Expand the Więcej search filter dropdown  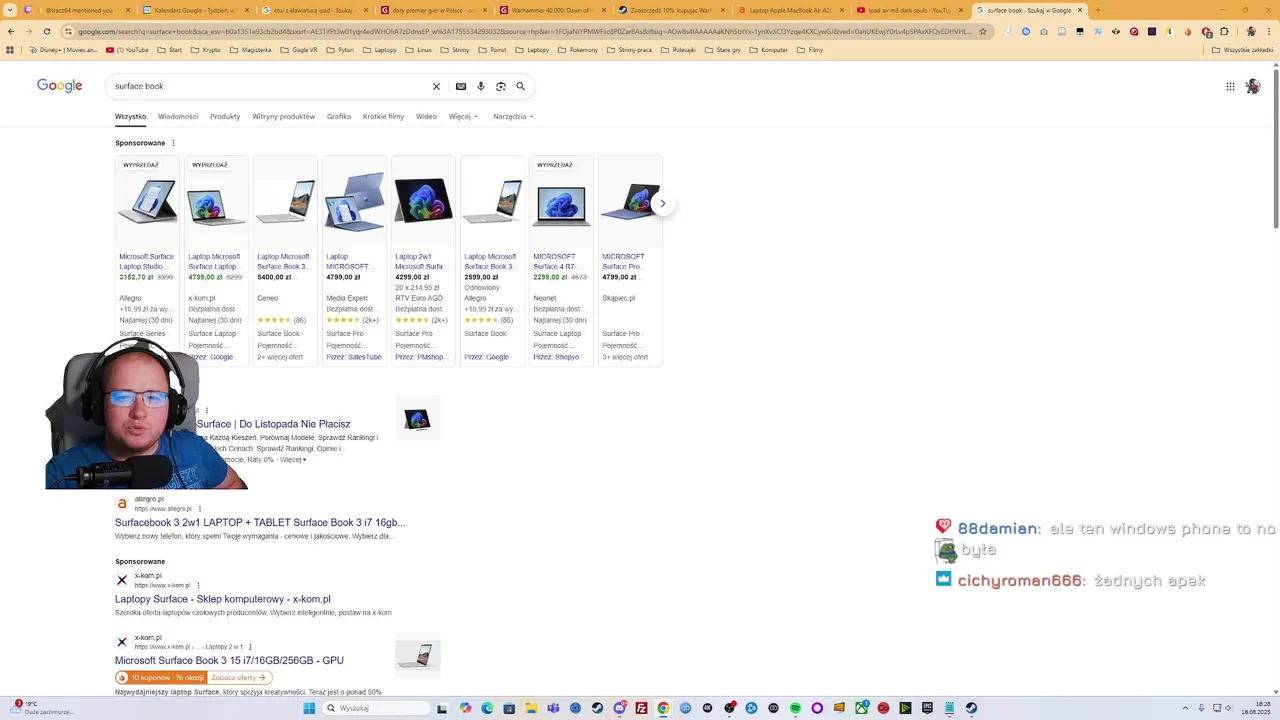(463, 117)
